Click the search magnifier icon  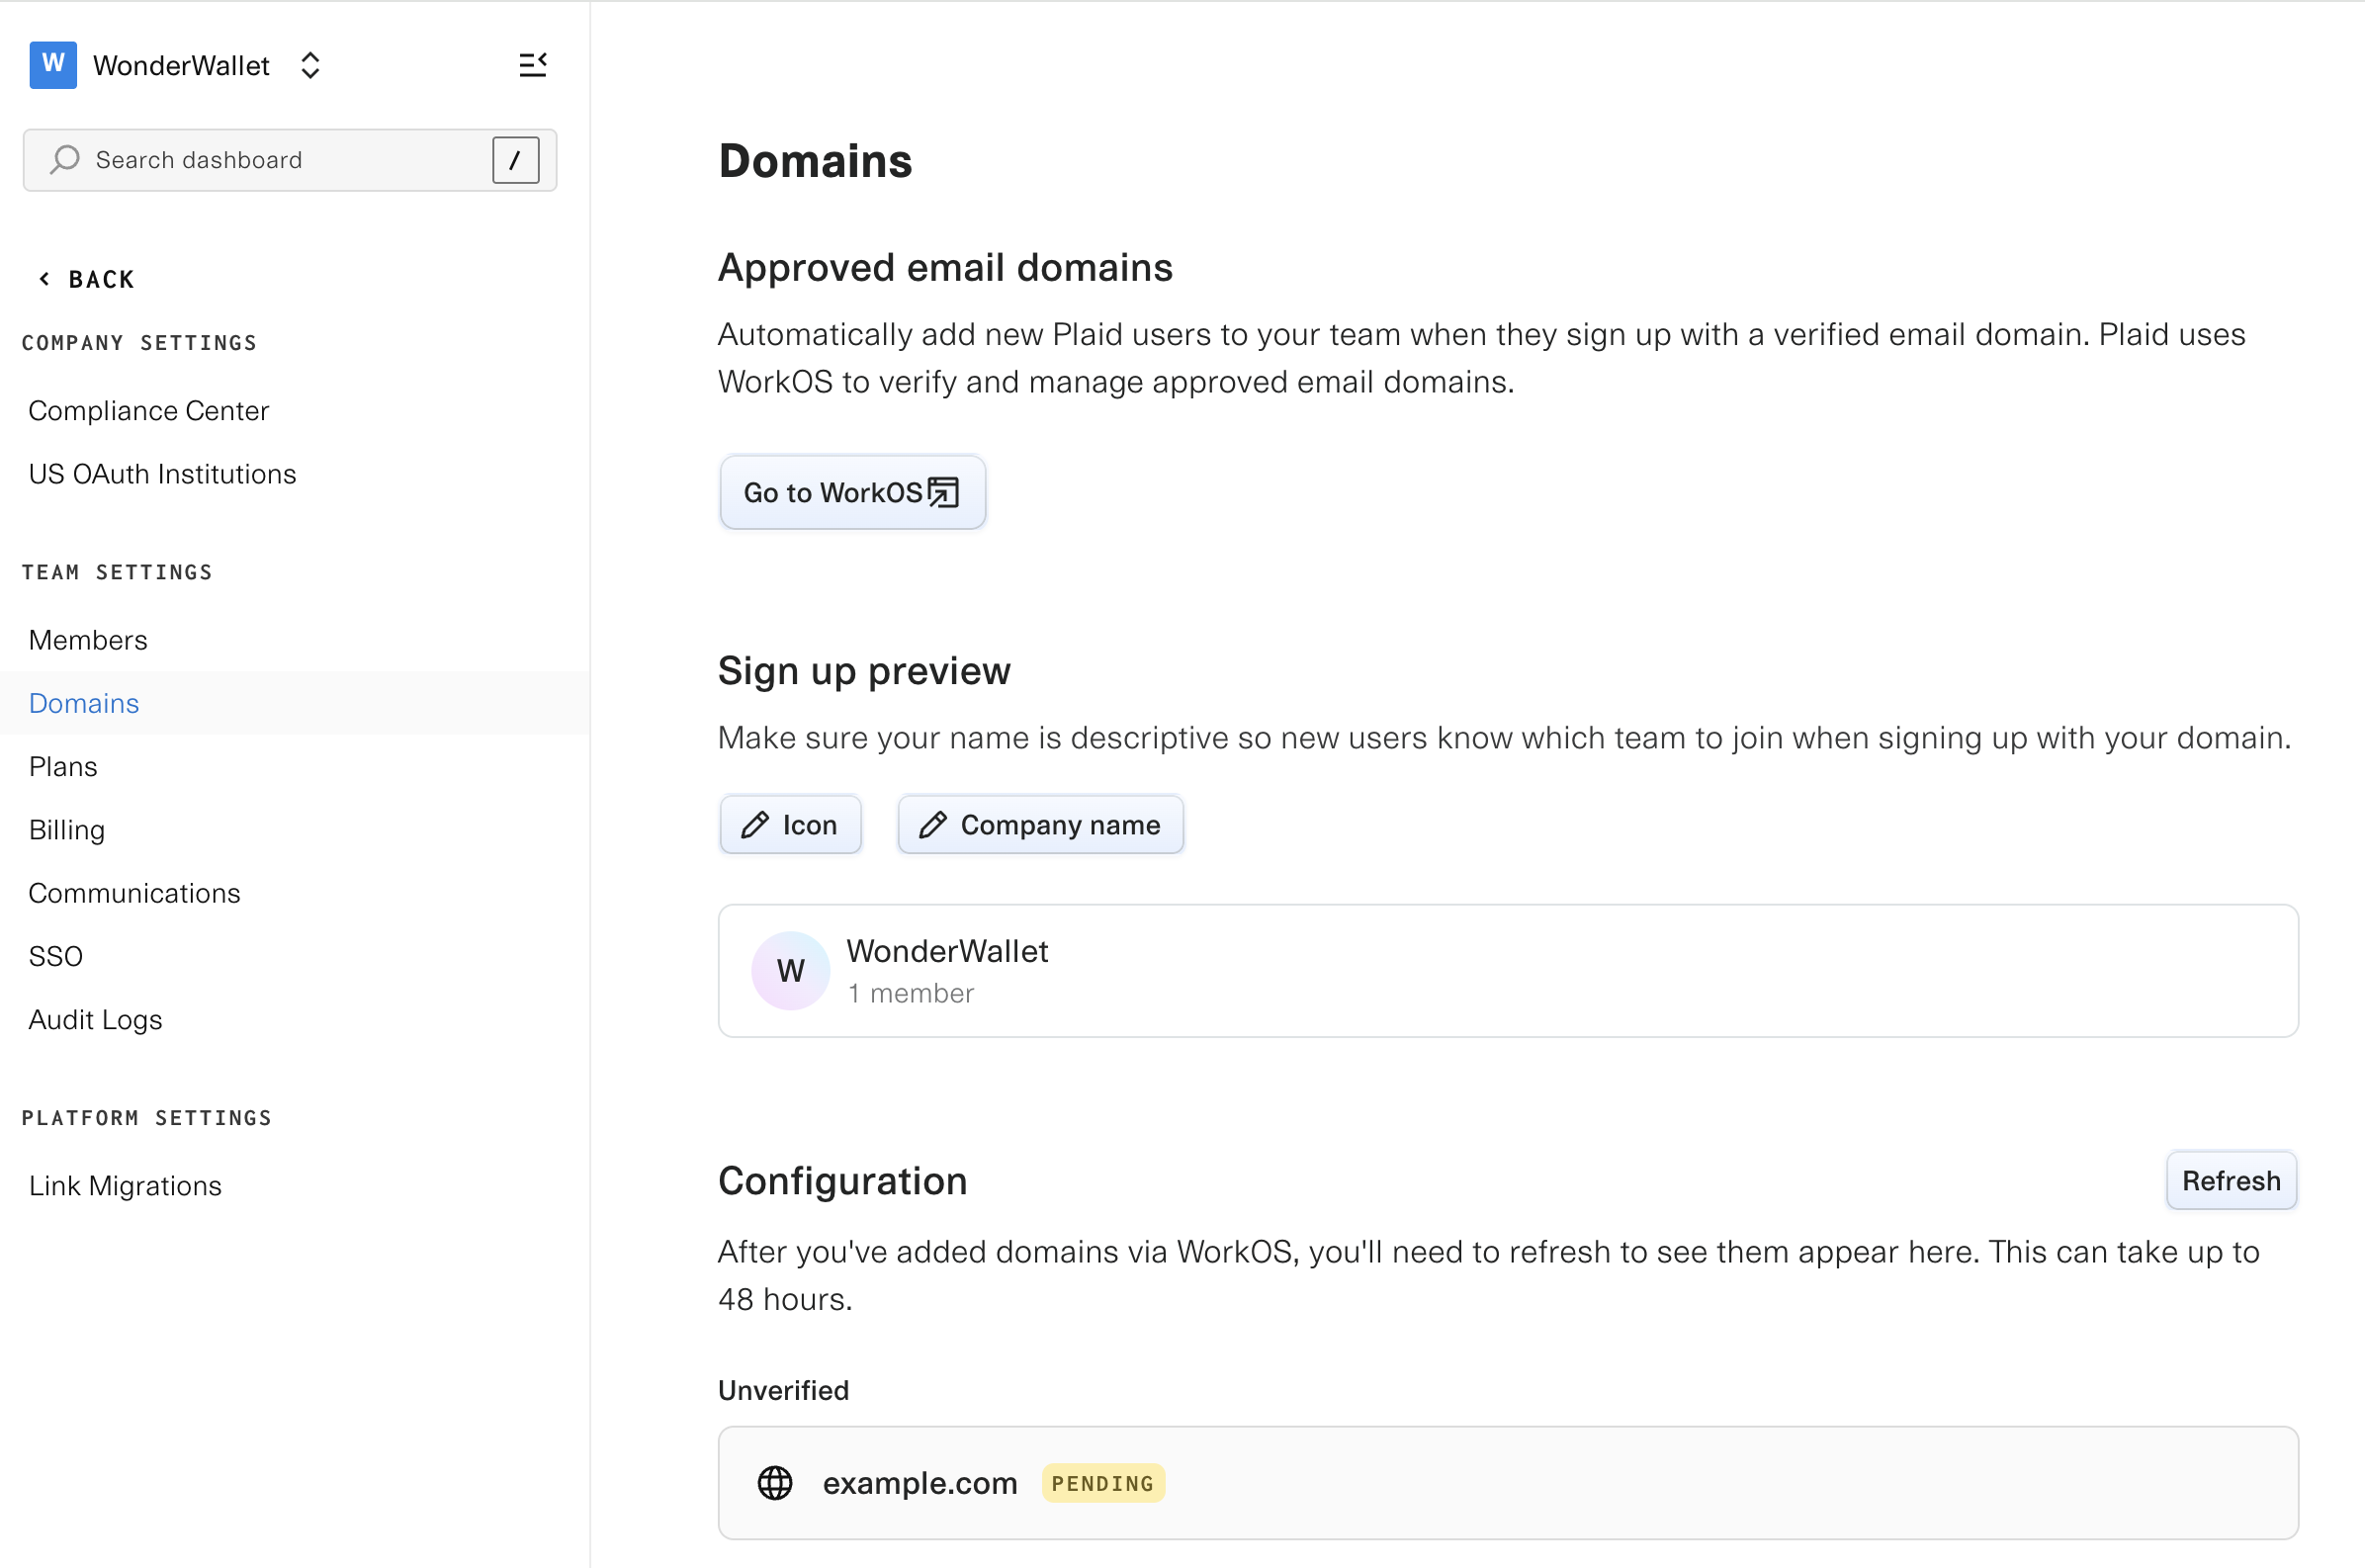(65, 160)
